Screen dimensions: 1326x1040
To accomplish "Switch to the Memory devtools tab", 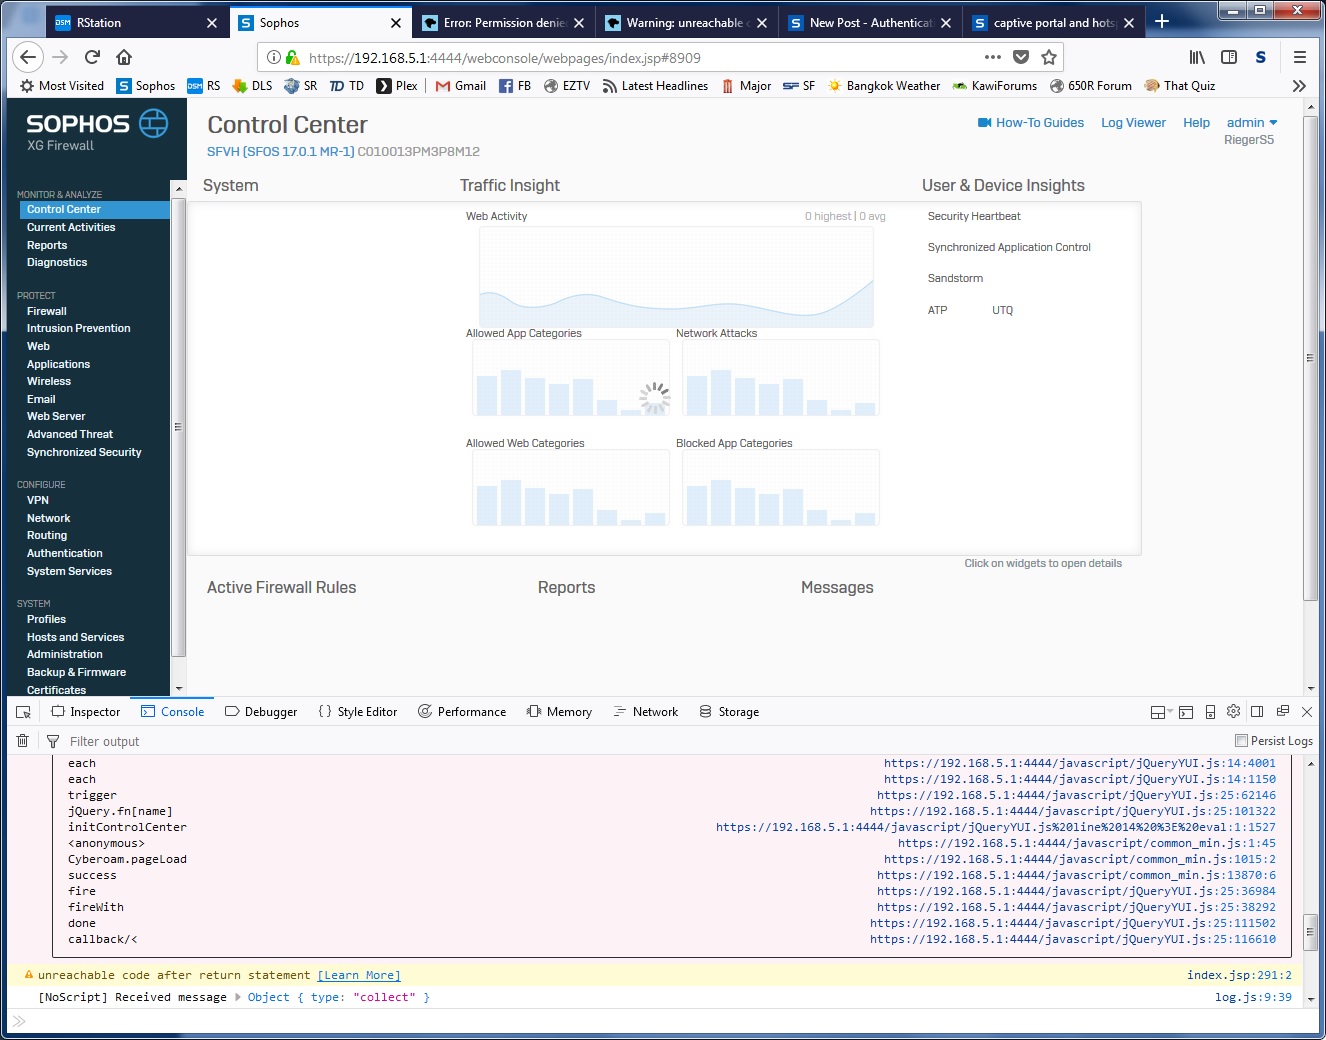I will point(559,712).
